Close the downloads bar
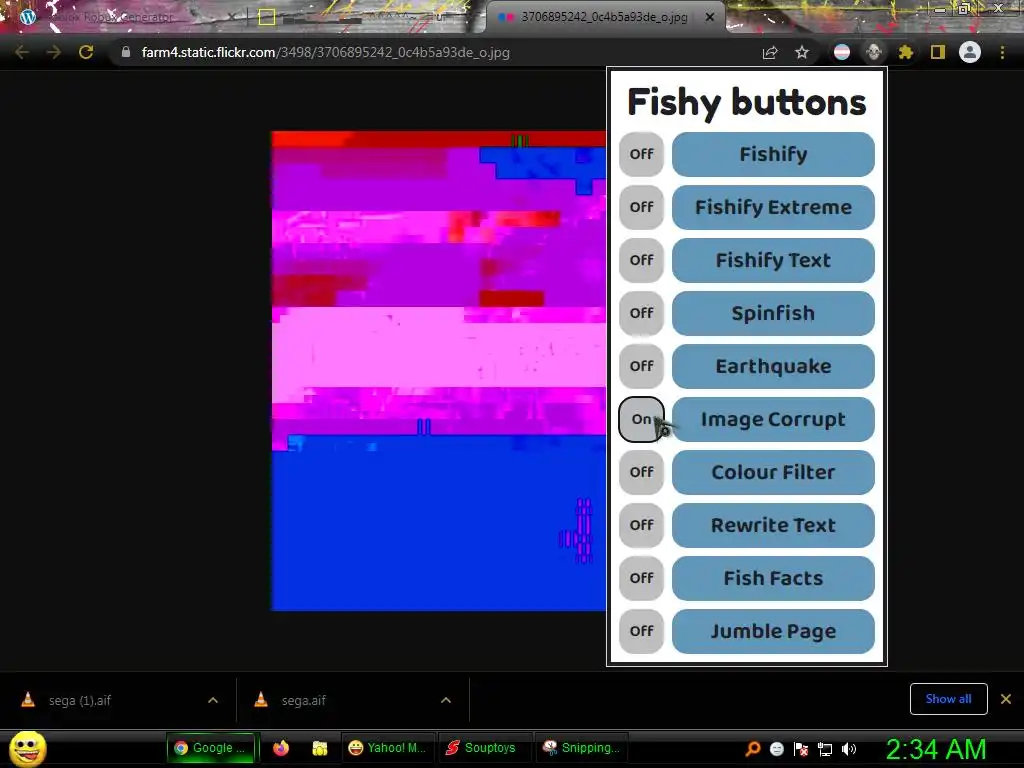The width and height of the screenshot is (1024, 768). (1006, 699)
